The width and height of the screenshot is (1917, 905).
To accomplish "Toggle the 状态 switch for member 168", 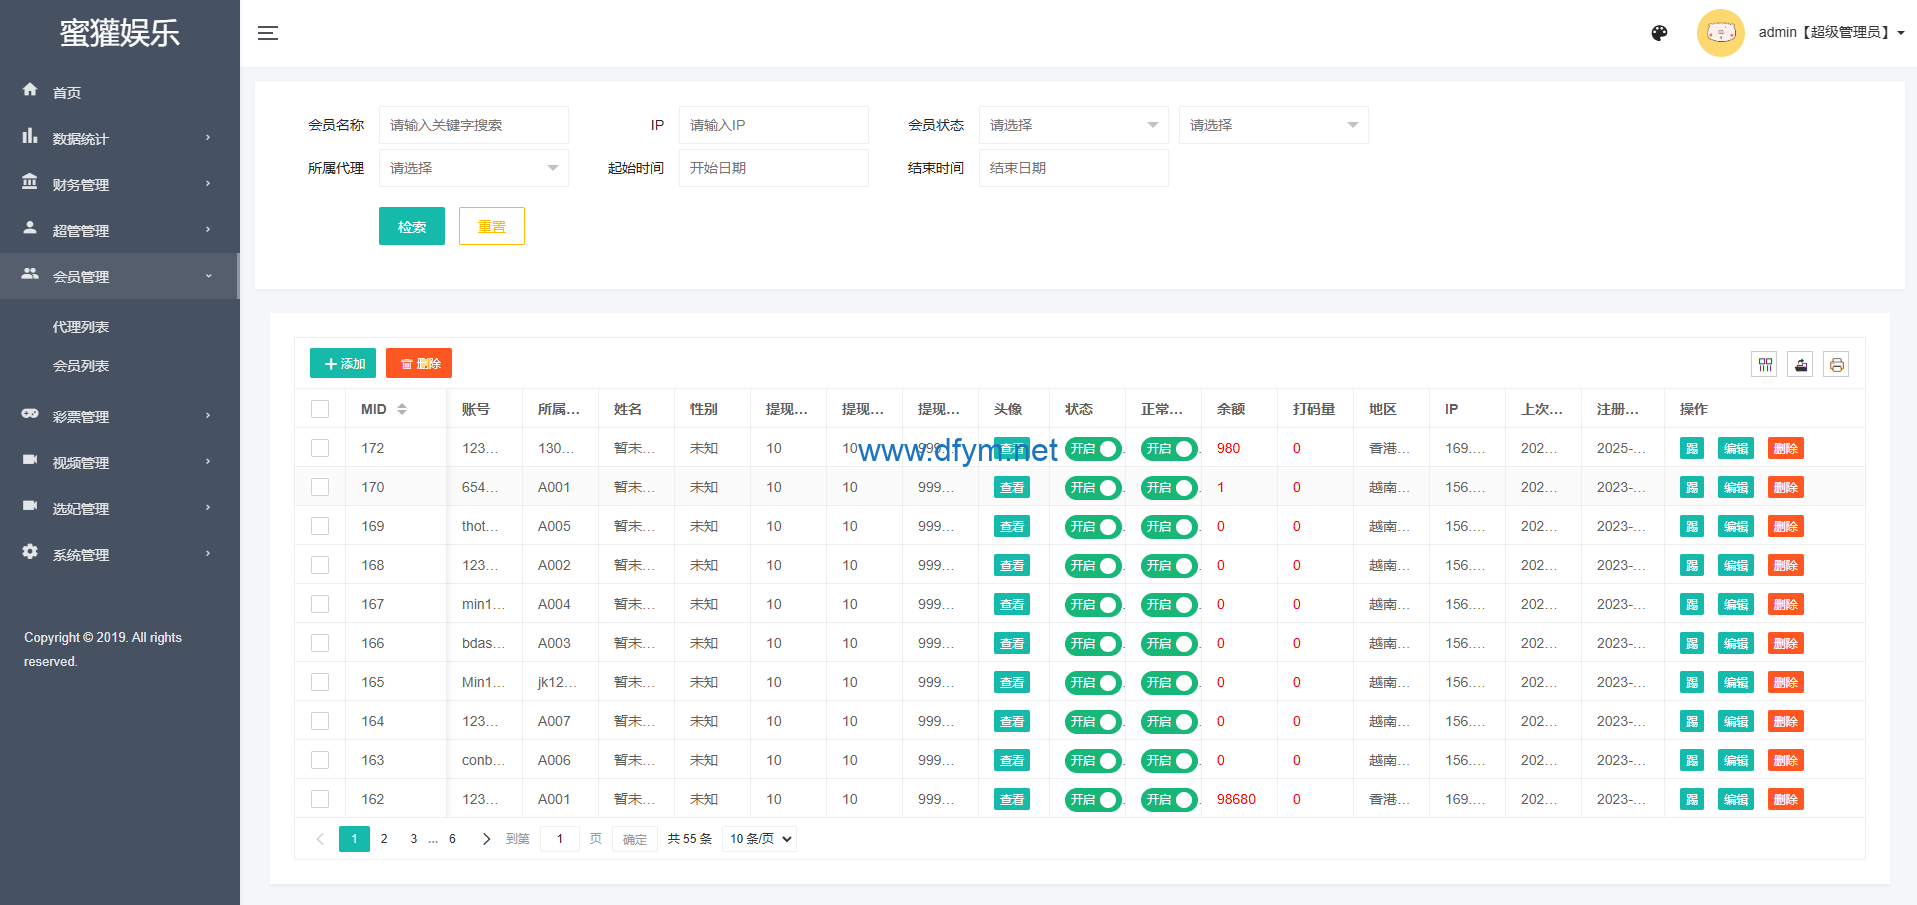I will click(1093, 566).
